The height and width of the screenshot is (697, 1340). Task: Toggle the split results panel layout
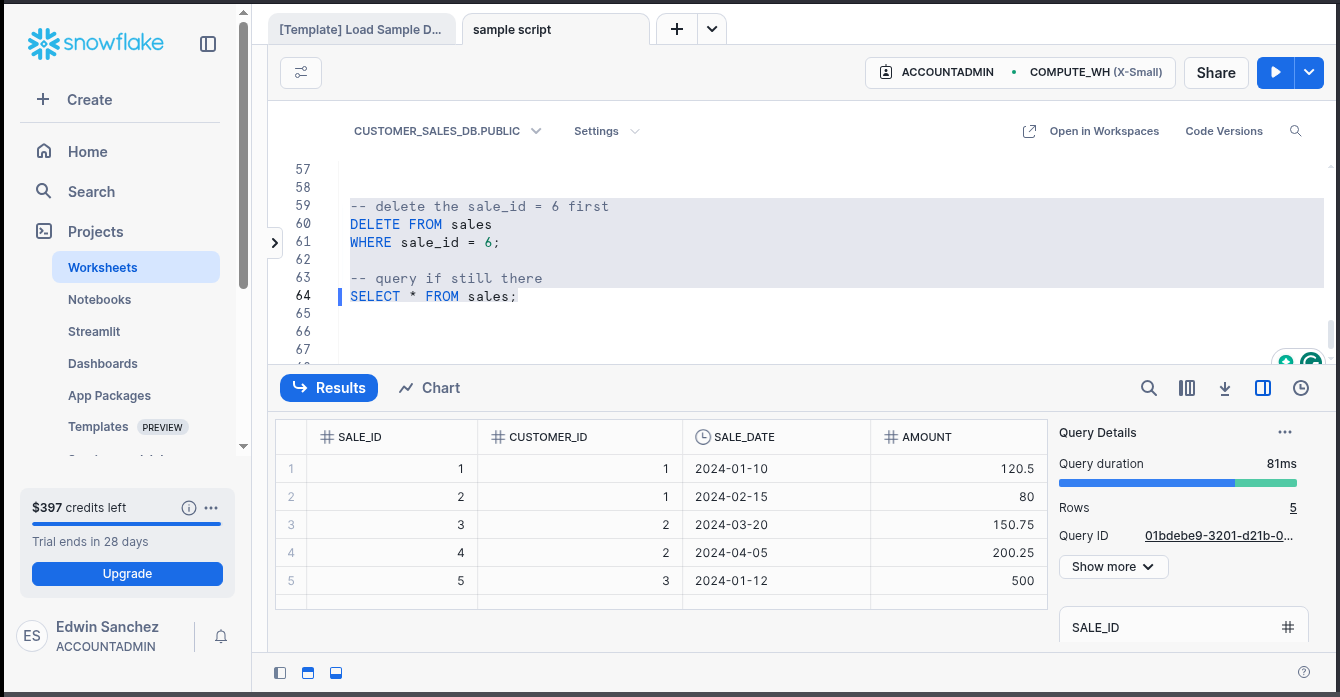(1262, 387)
